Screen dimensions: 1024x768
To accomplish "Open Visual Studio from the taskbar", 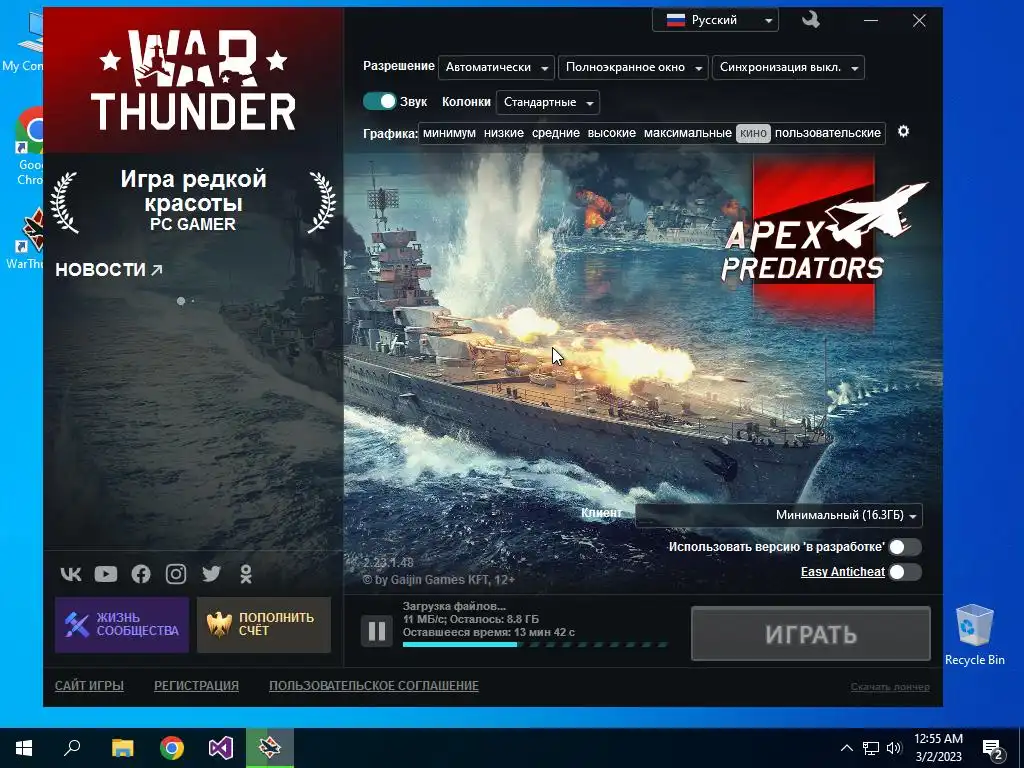I will (221, 748).
